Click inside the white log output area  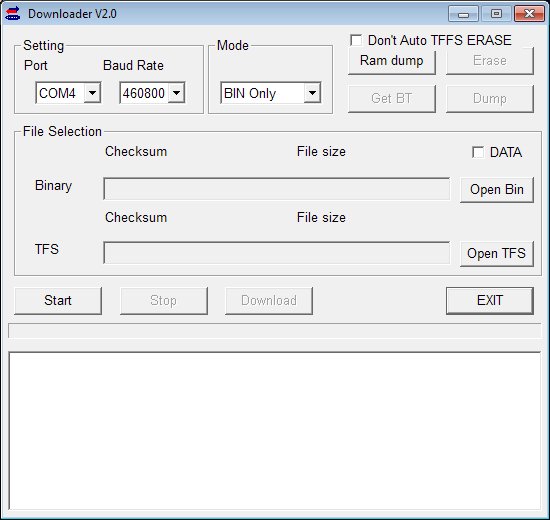point(275,431)
